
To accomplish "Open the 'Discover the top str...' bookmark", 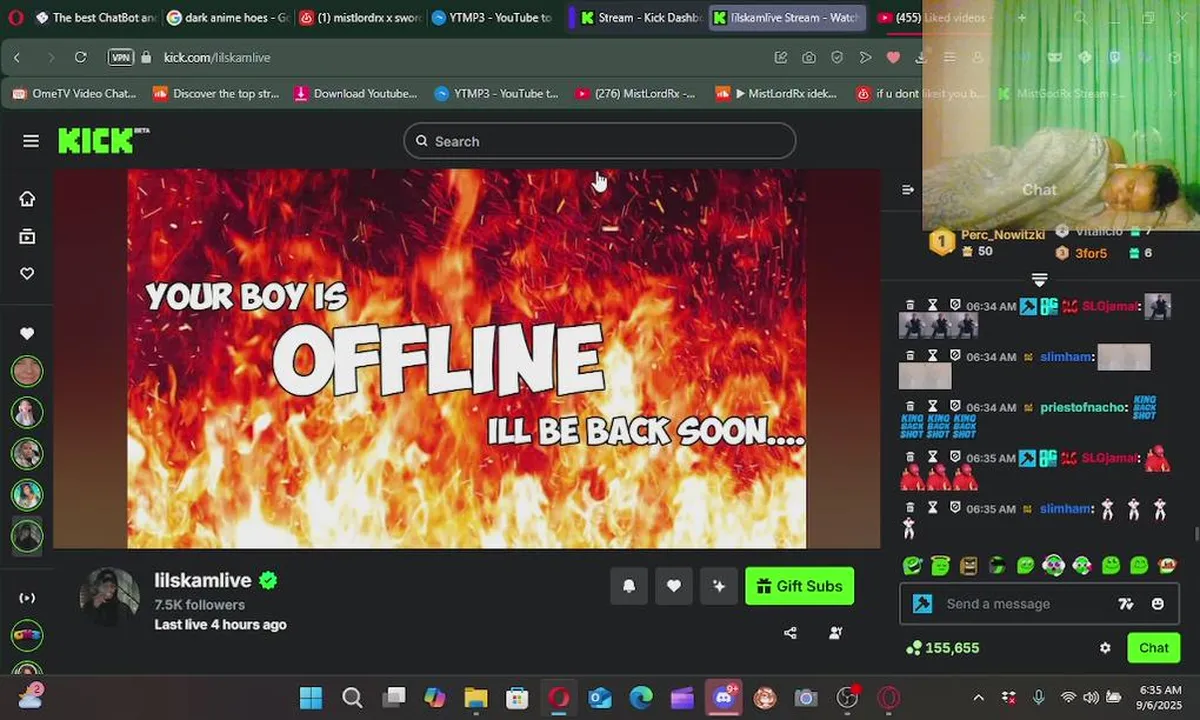I will [x=216, y=93].
